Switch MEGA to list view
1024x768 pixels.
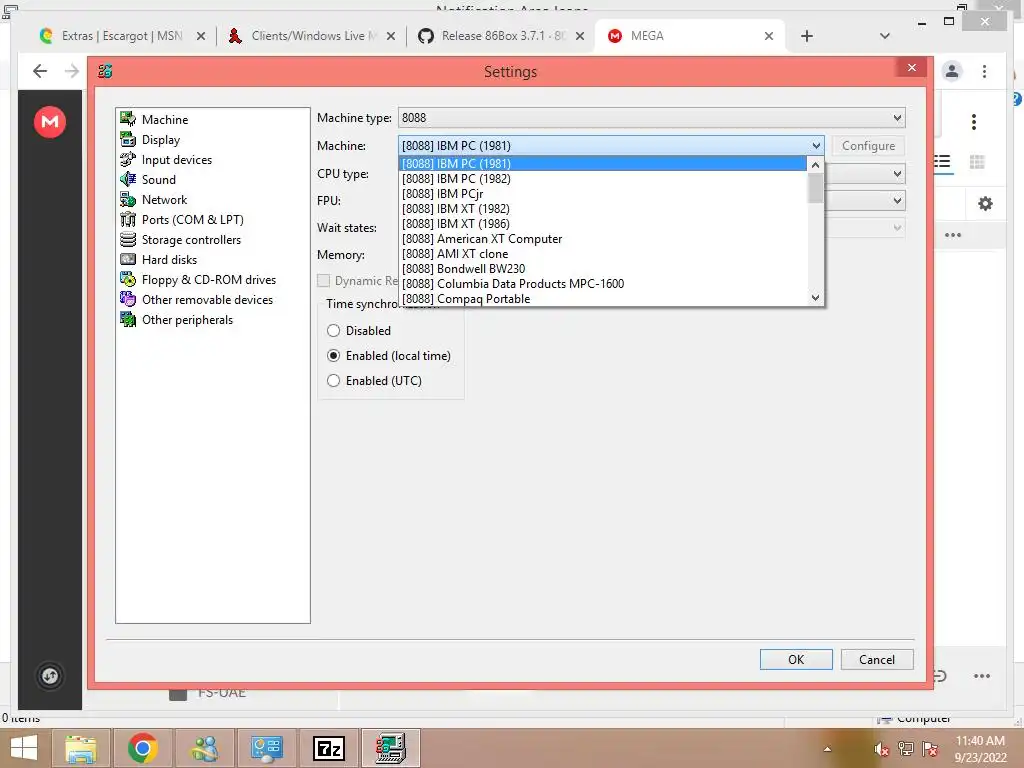[943, 161]
